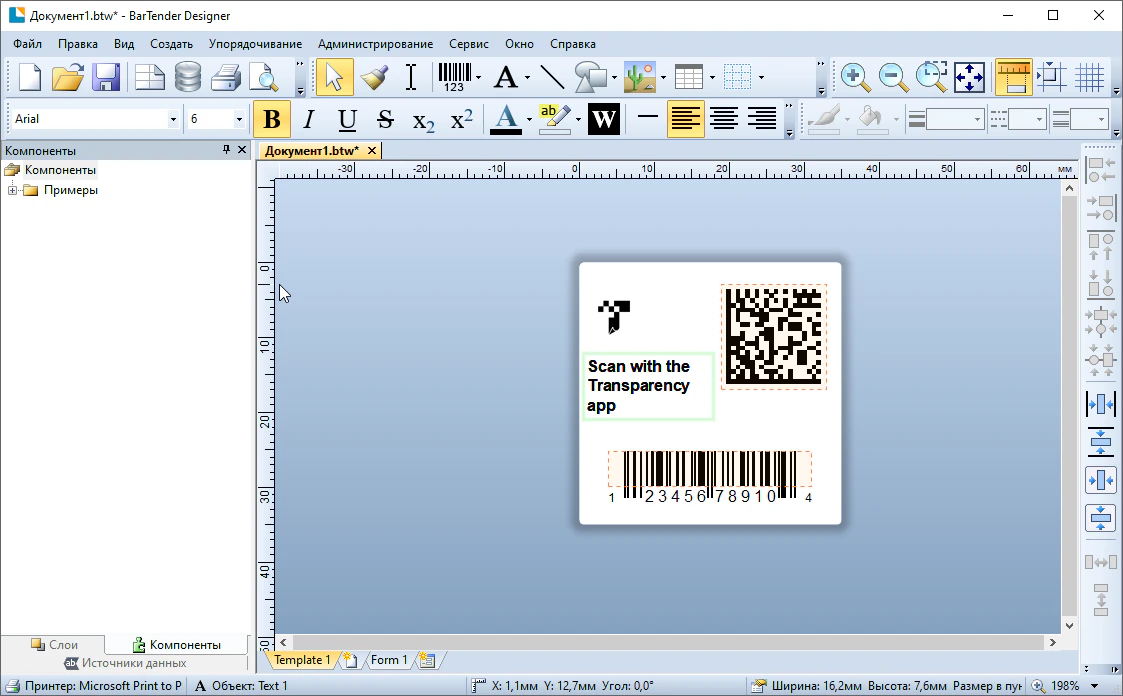This screenshot has width=1123, height=696.
Task: Choose the line drawing tool
Action: tap(552, 77)
